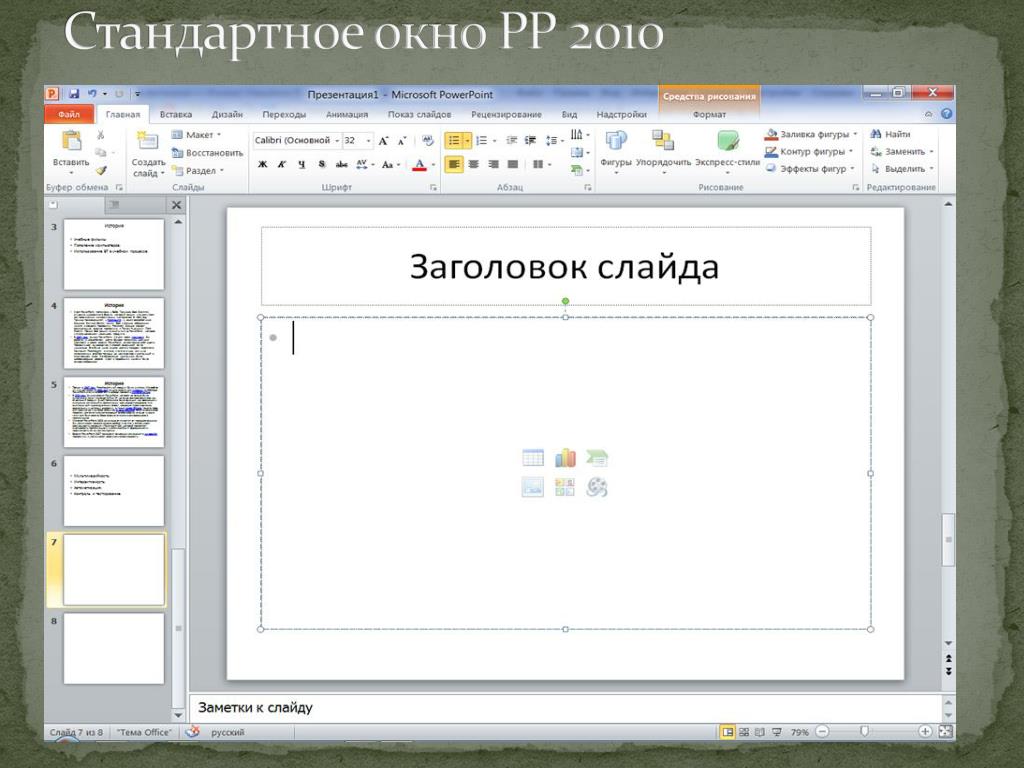
Task: Click the Shapes (Фигуры) icon
Action: coord(616,140)
